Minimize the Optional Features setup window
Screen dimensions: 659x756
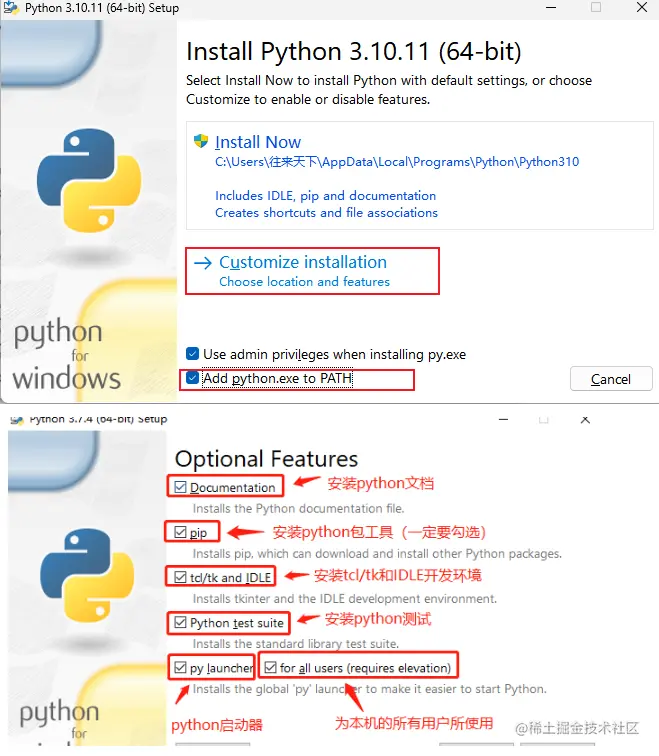[504, 420]
